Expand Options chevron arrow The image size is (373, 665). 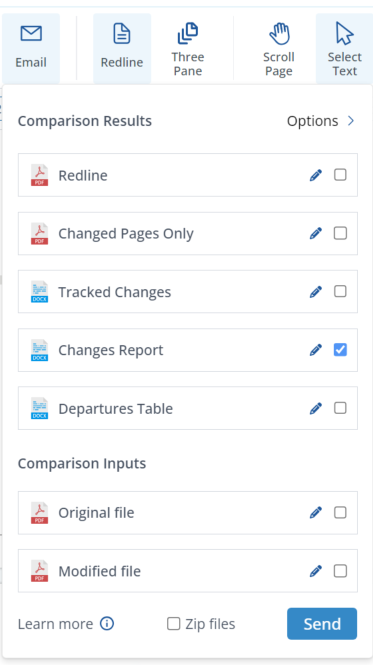(351, 121)
